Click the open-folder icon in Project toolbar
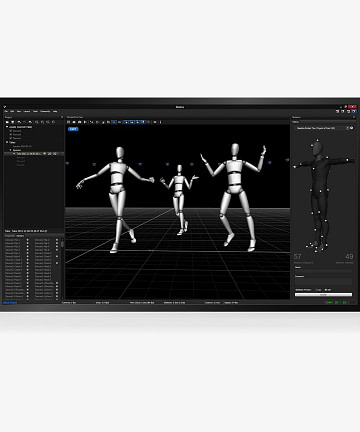Image resolution: width=360 pixels, height=432 pixels. point(7,122)
